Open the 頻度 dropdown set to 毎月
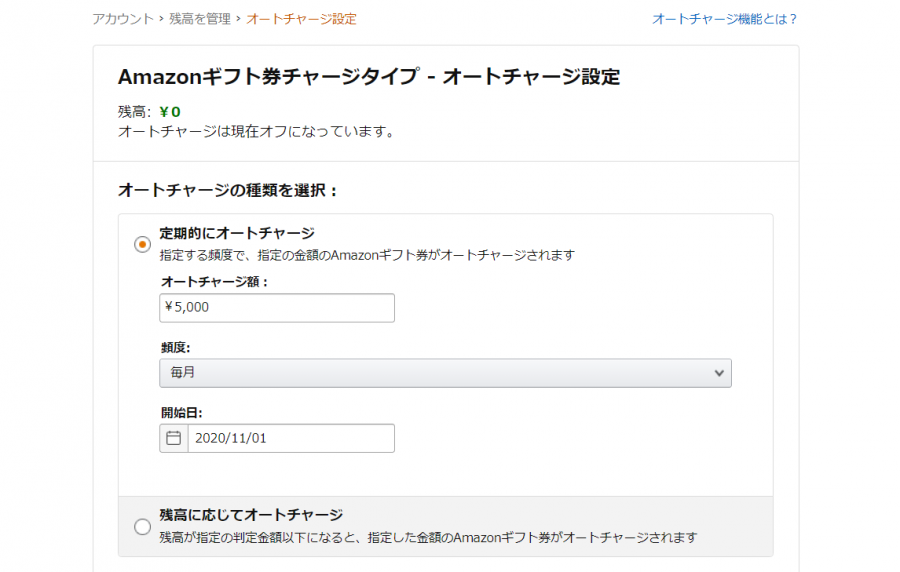Image resolution: width=900 pixels, height=572 pixels. pos(445,373)
